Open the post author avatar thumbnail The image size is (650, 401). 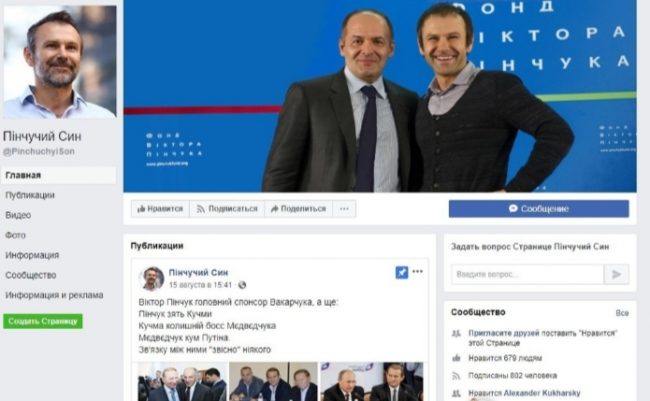[x=151, y=278]
